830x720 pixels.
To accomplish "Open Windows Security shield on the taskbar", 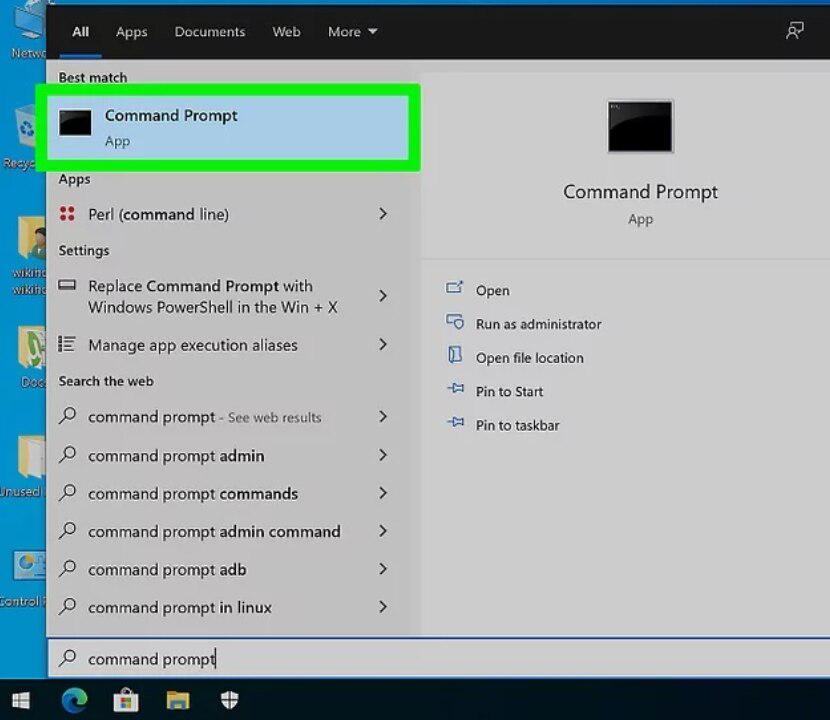I will [x=229, y=700].
